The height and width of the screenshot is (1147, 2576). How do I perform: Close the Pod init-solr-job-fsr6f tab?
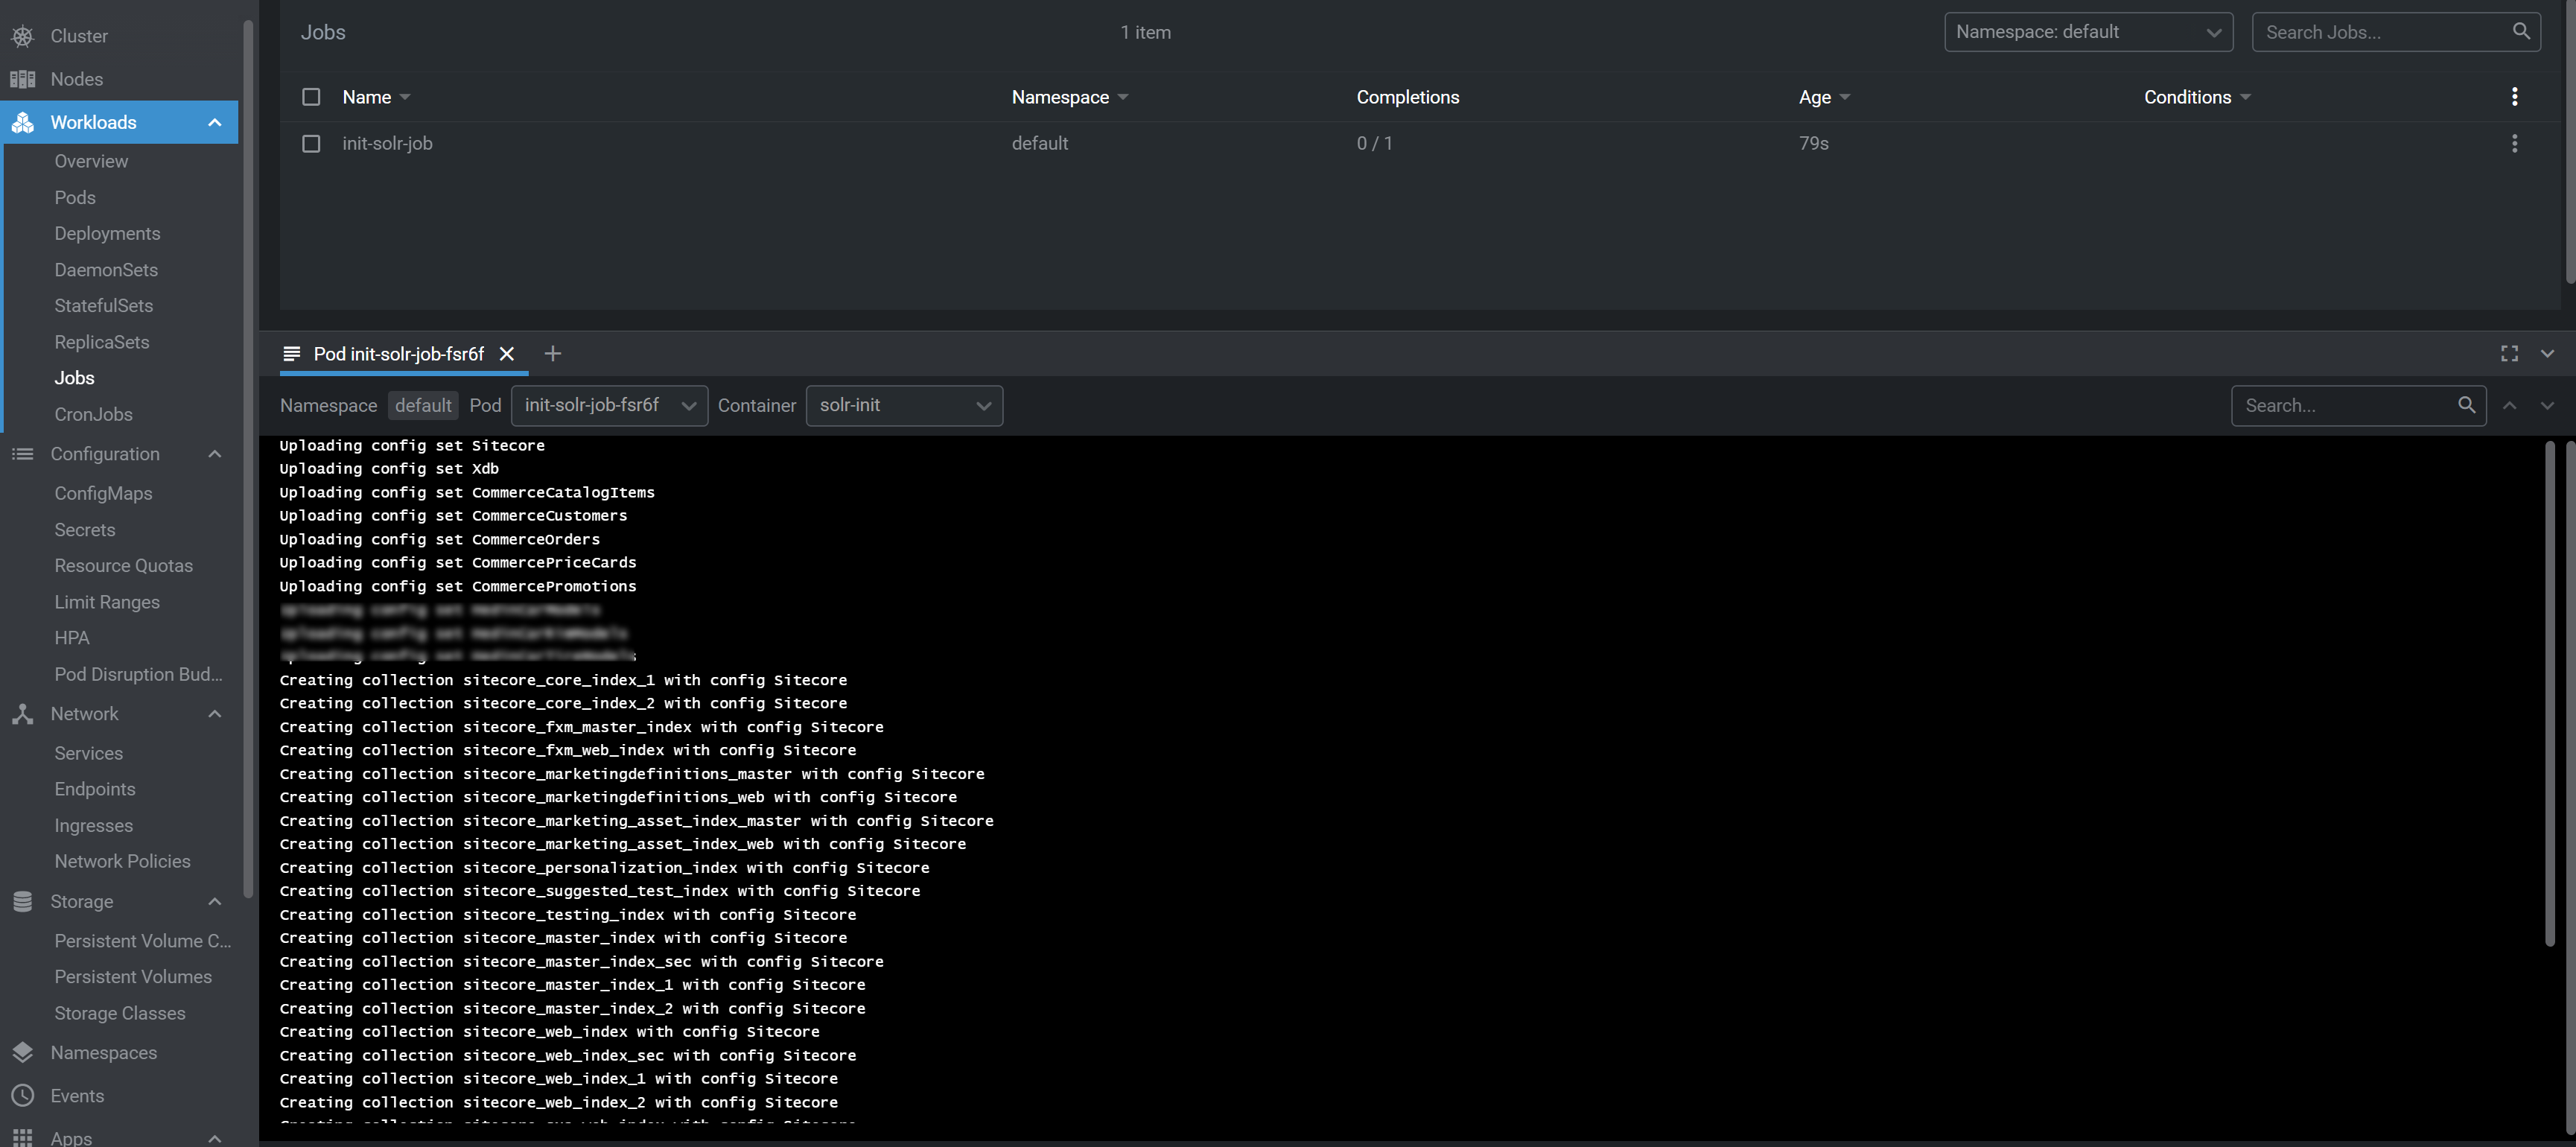pos(507,354)
